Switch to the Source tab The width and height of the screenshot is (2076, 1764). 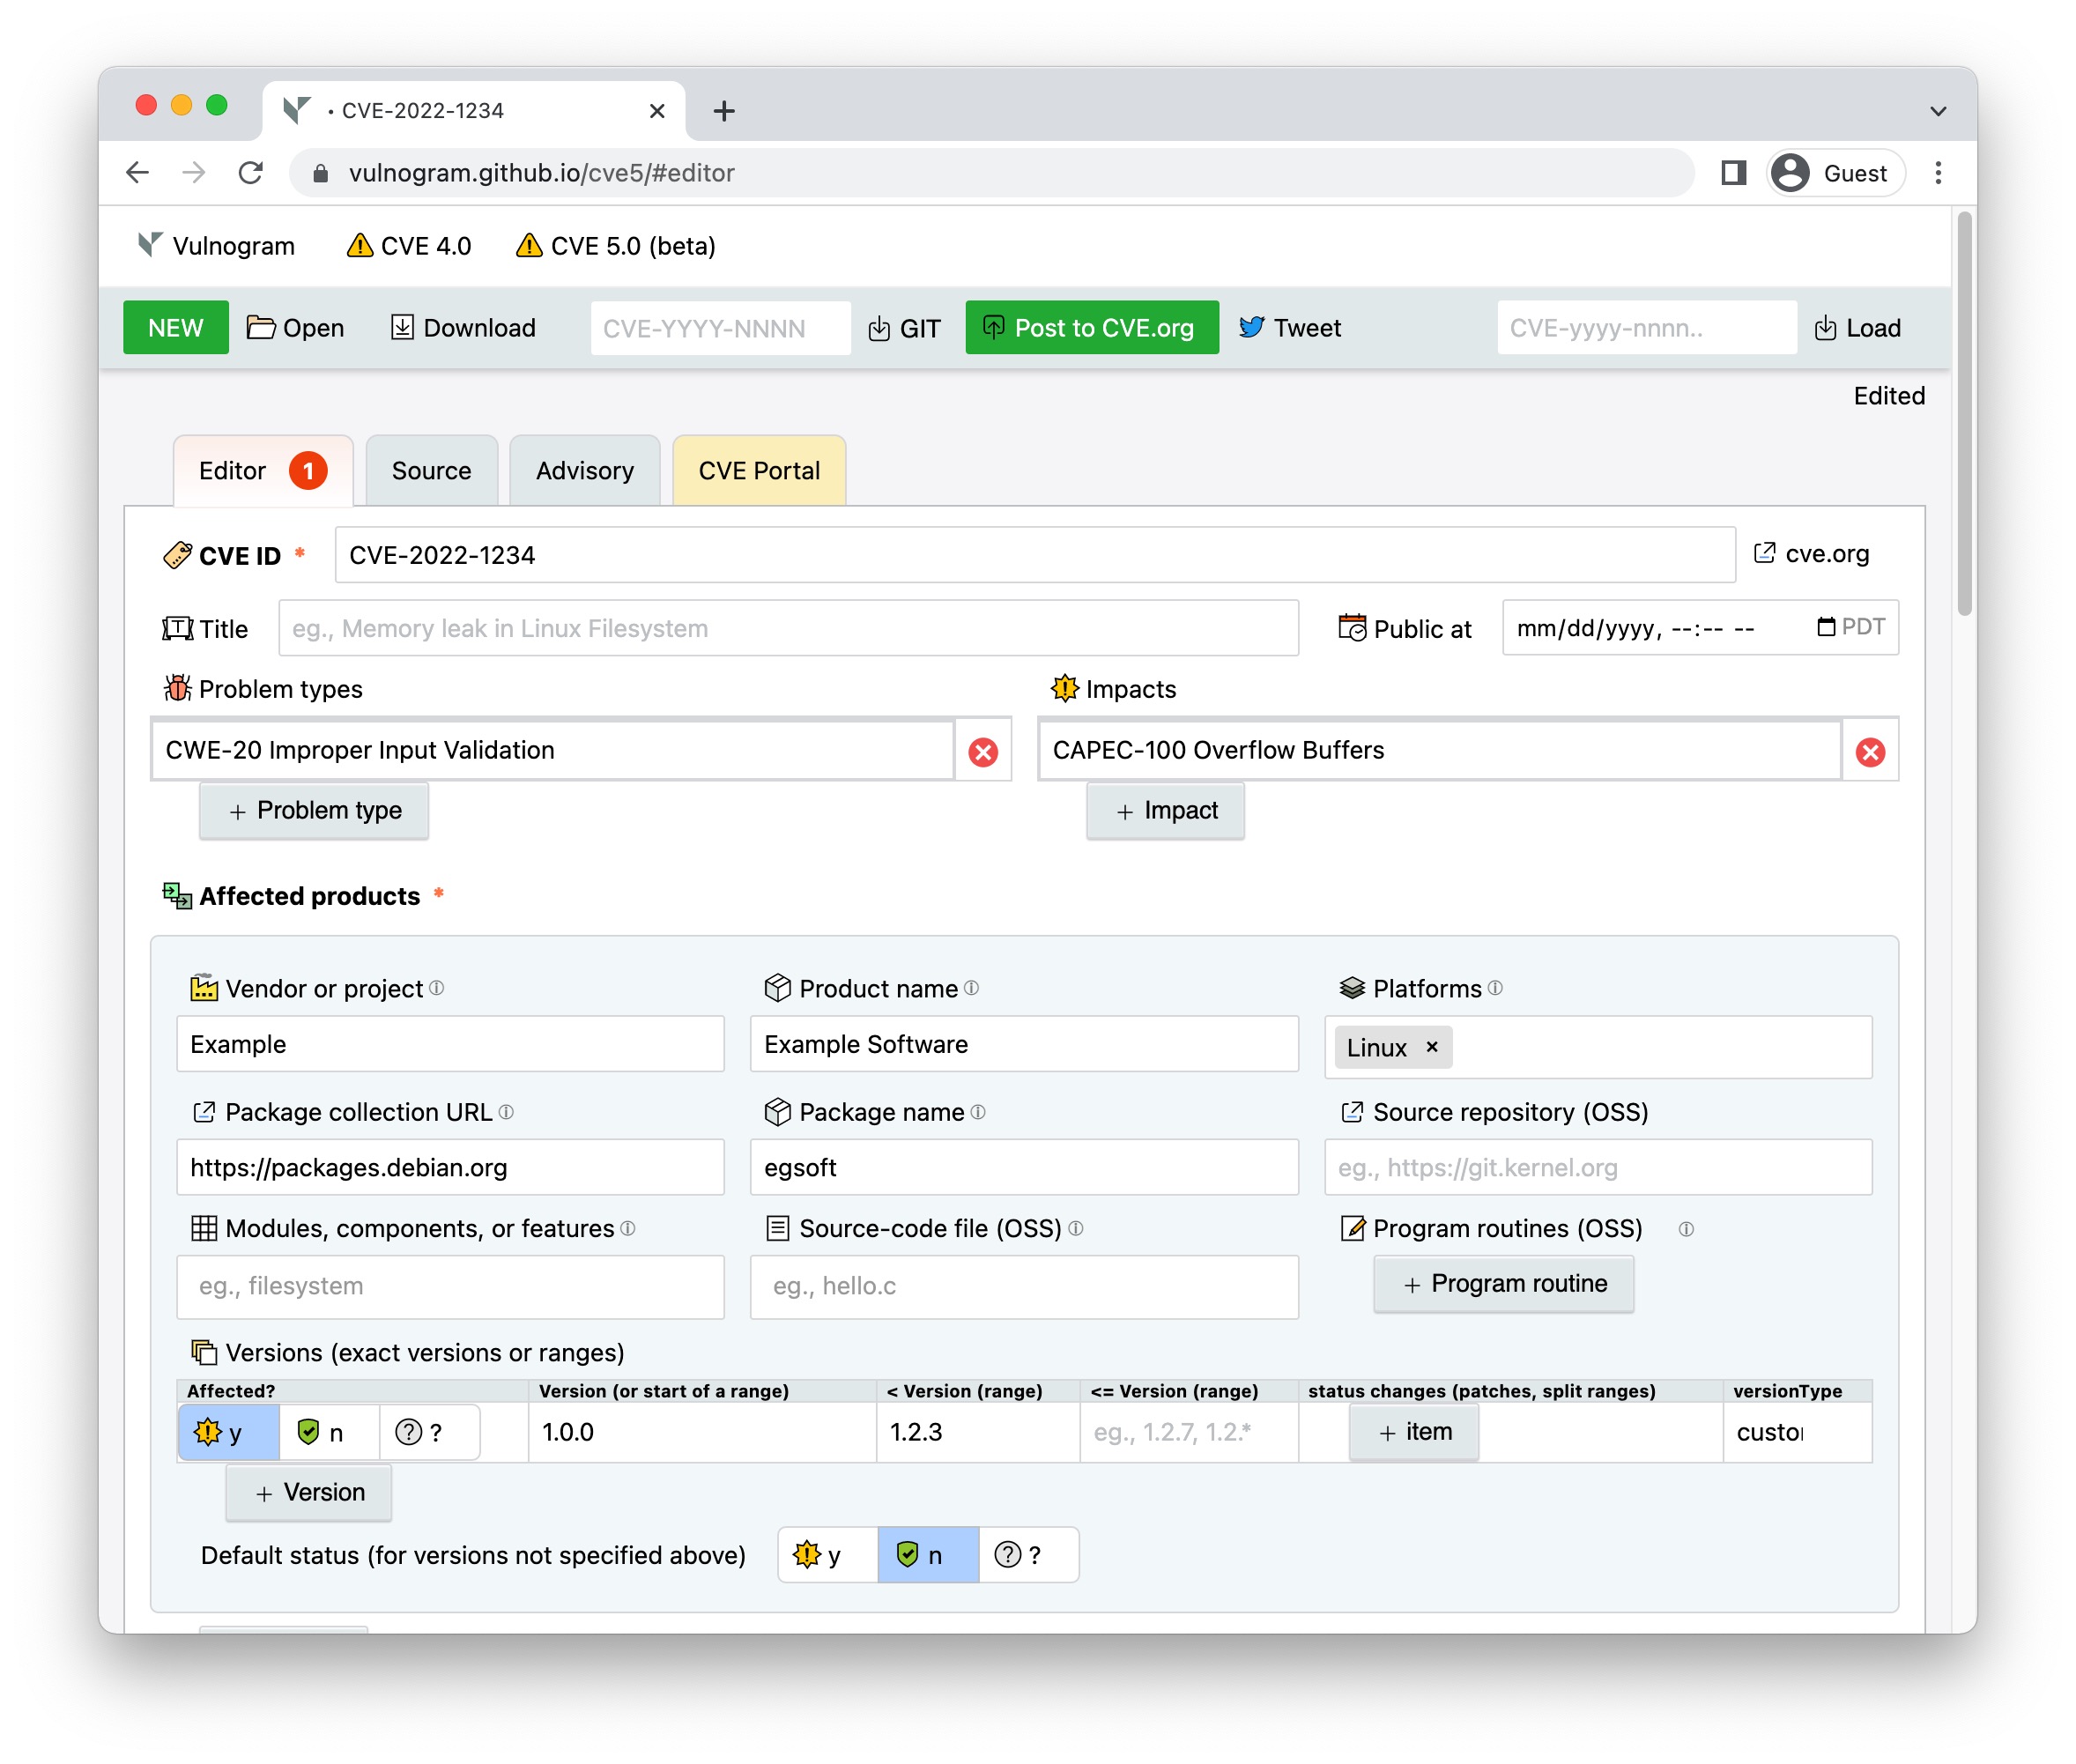pos(431,469)
